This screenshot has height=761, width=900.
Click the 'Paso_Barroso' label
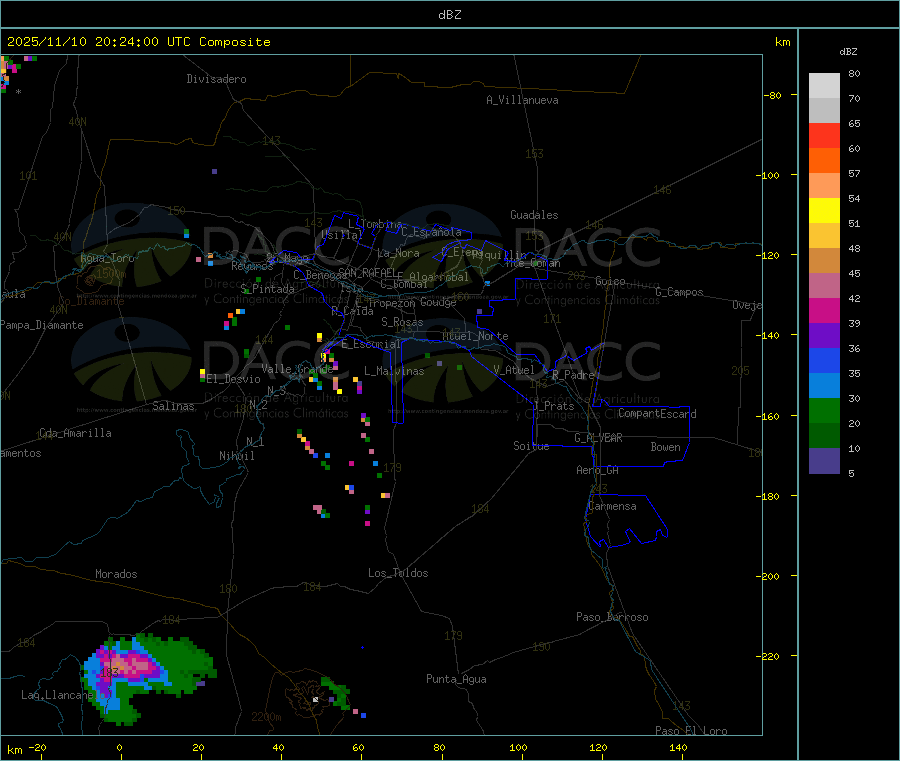pos(612,618)
